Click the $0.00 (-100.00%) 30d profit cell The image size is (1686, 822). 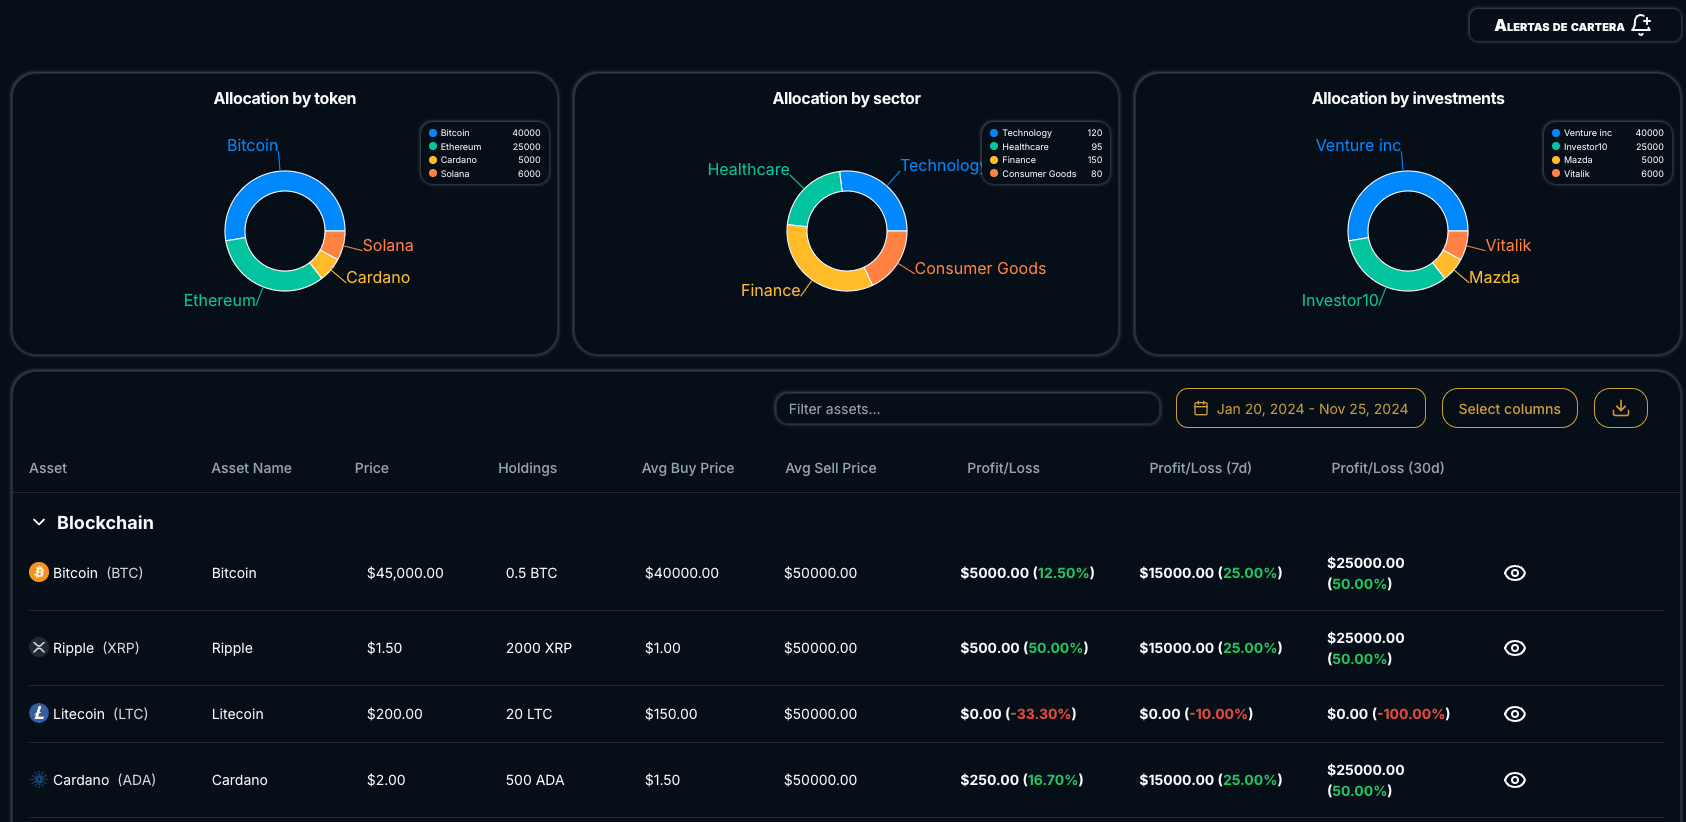(1389, 714)
